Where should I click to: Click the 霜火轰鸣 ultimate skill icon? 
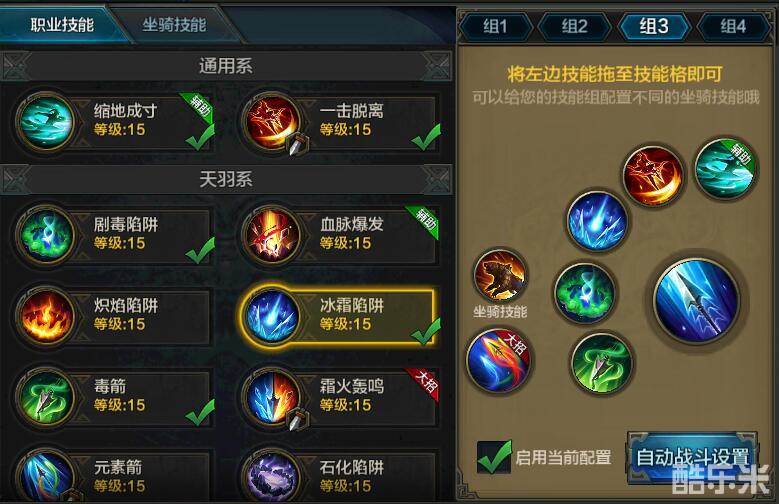pos(271,397)
